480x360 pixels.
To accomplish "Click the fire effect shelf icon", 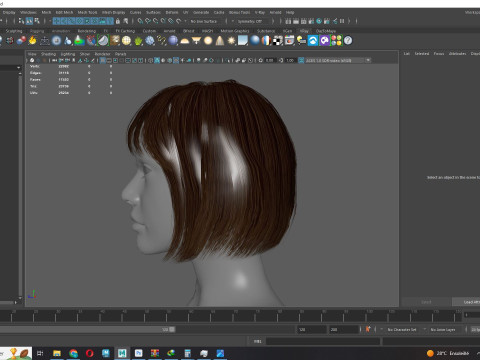I will click(x=32, y=41).
